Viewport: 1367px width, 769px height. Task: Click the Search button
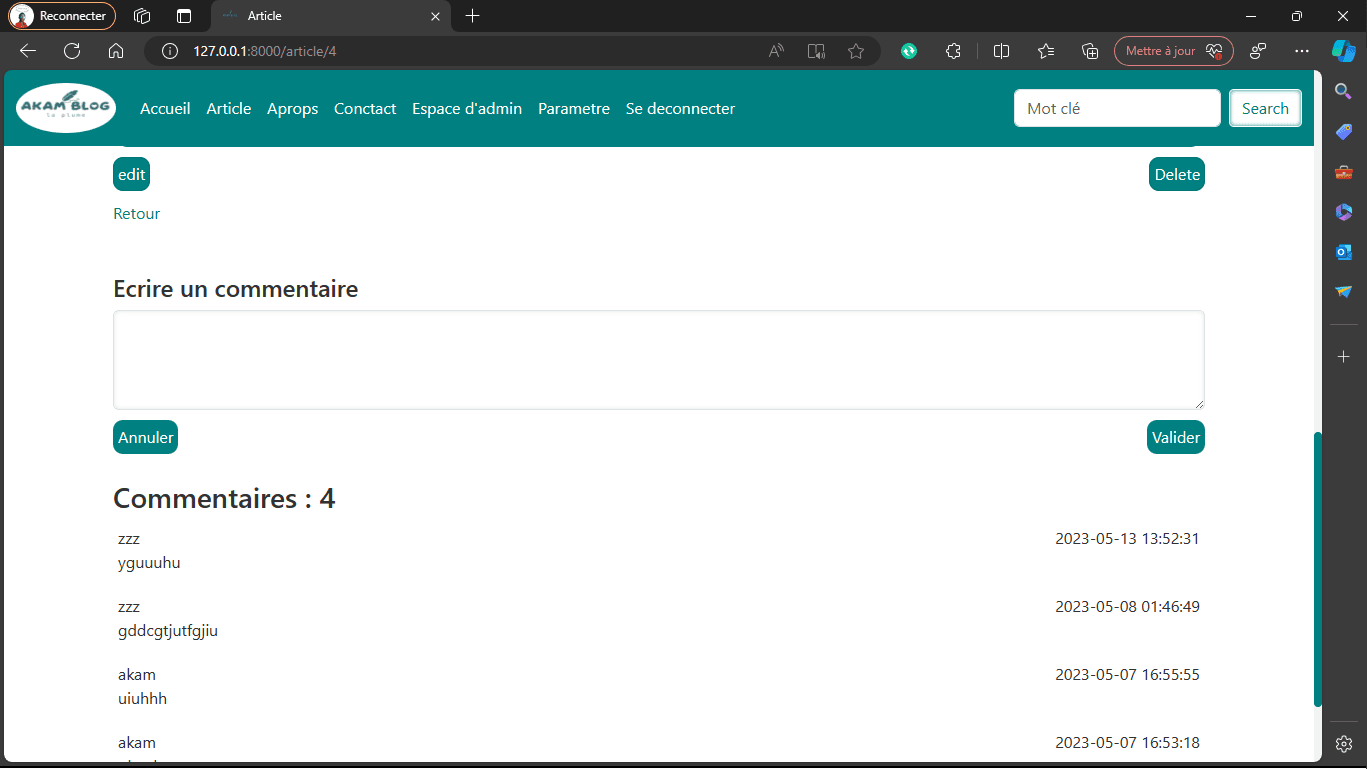pyautogui.click(x=1265, y=109)
